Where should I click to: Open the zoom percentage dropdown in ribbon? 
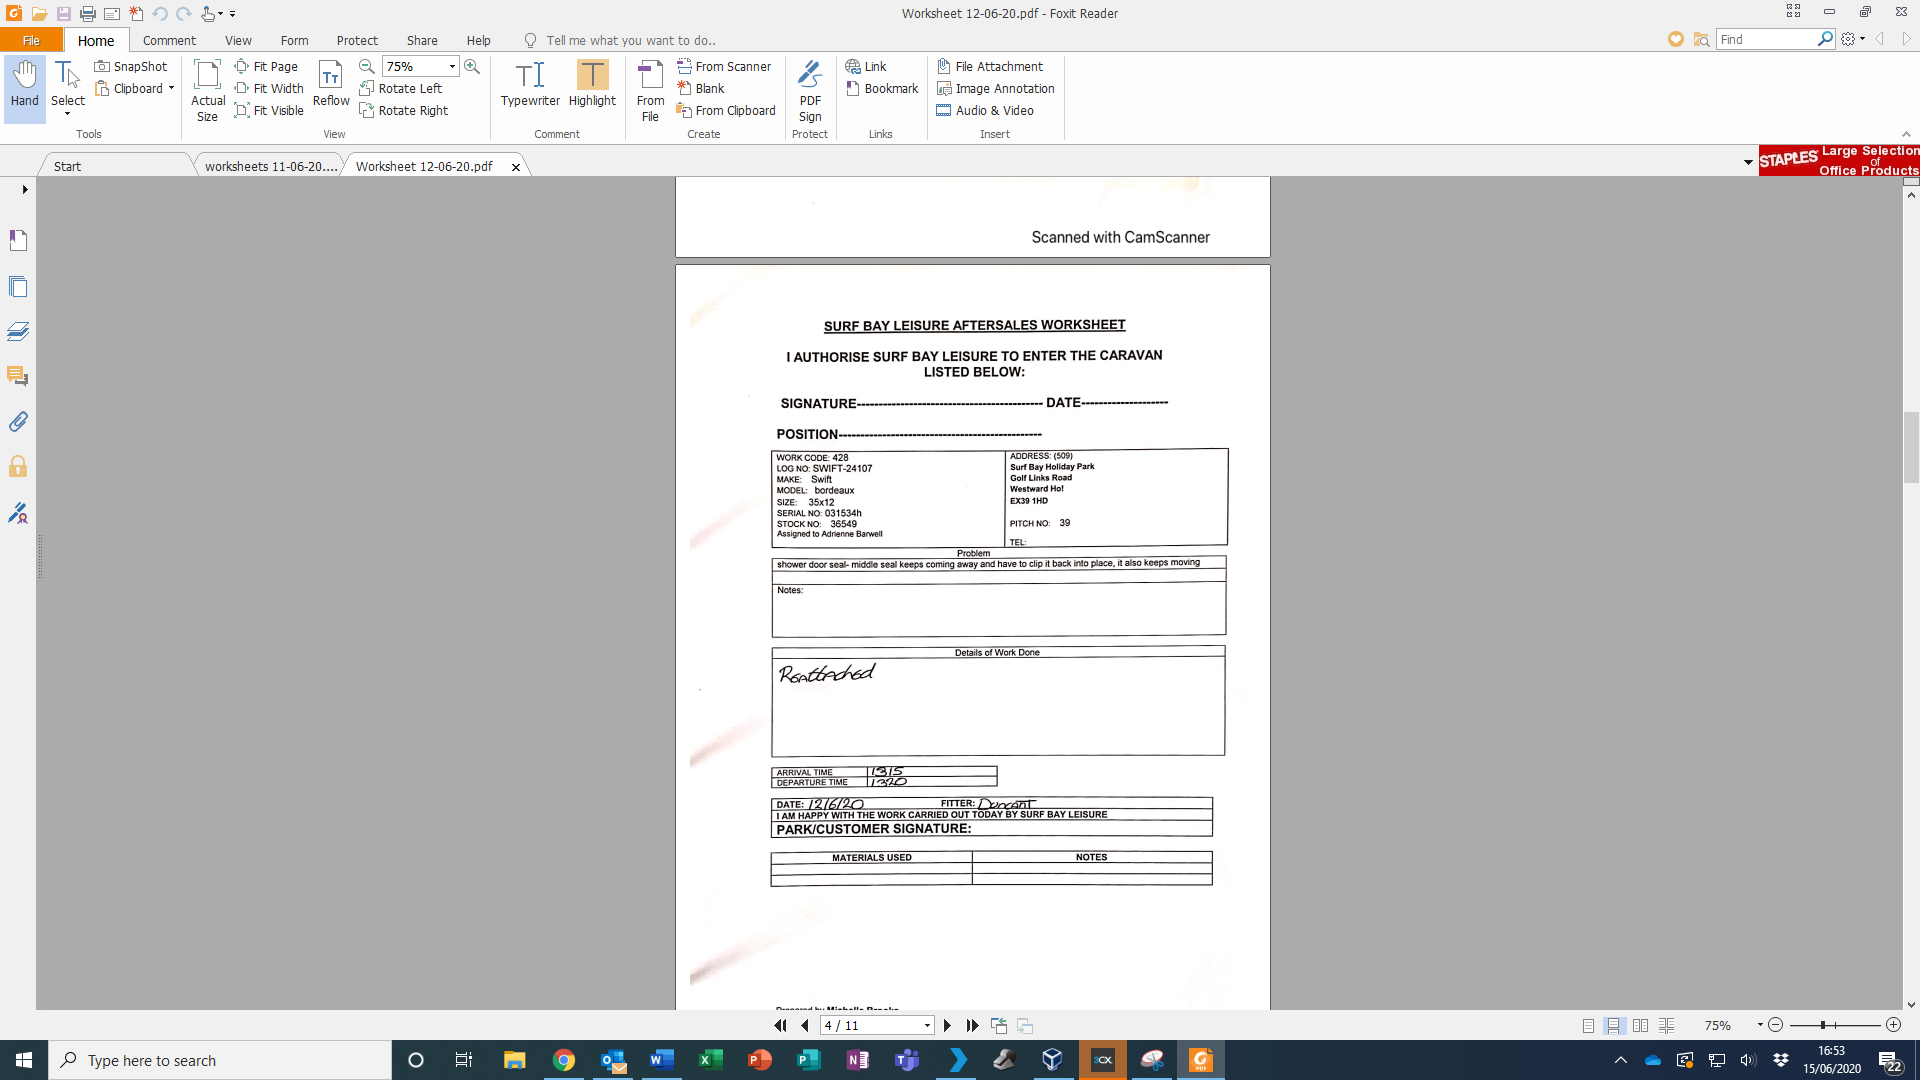click(x=452, y=66)
